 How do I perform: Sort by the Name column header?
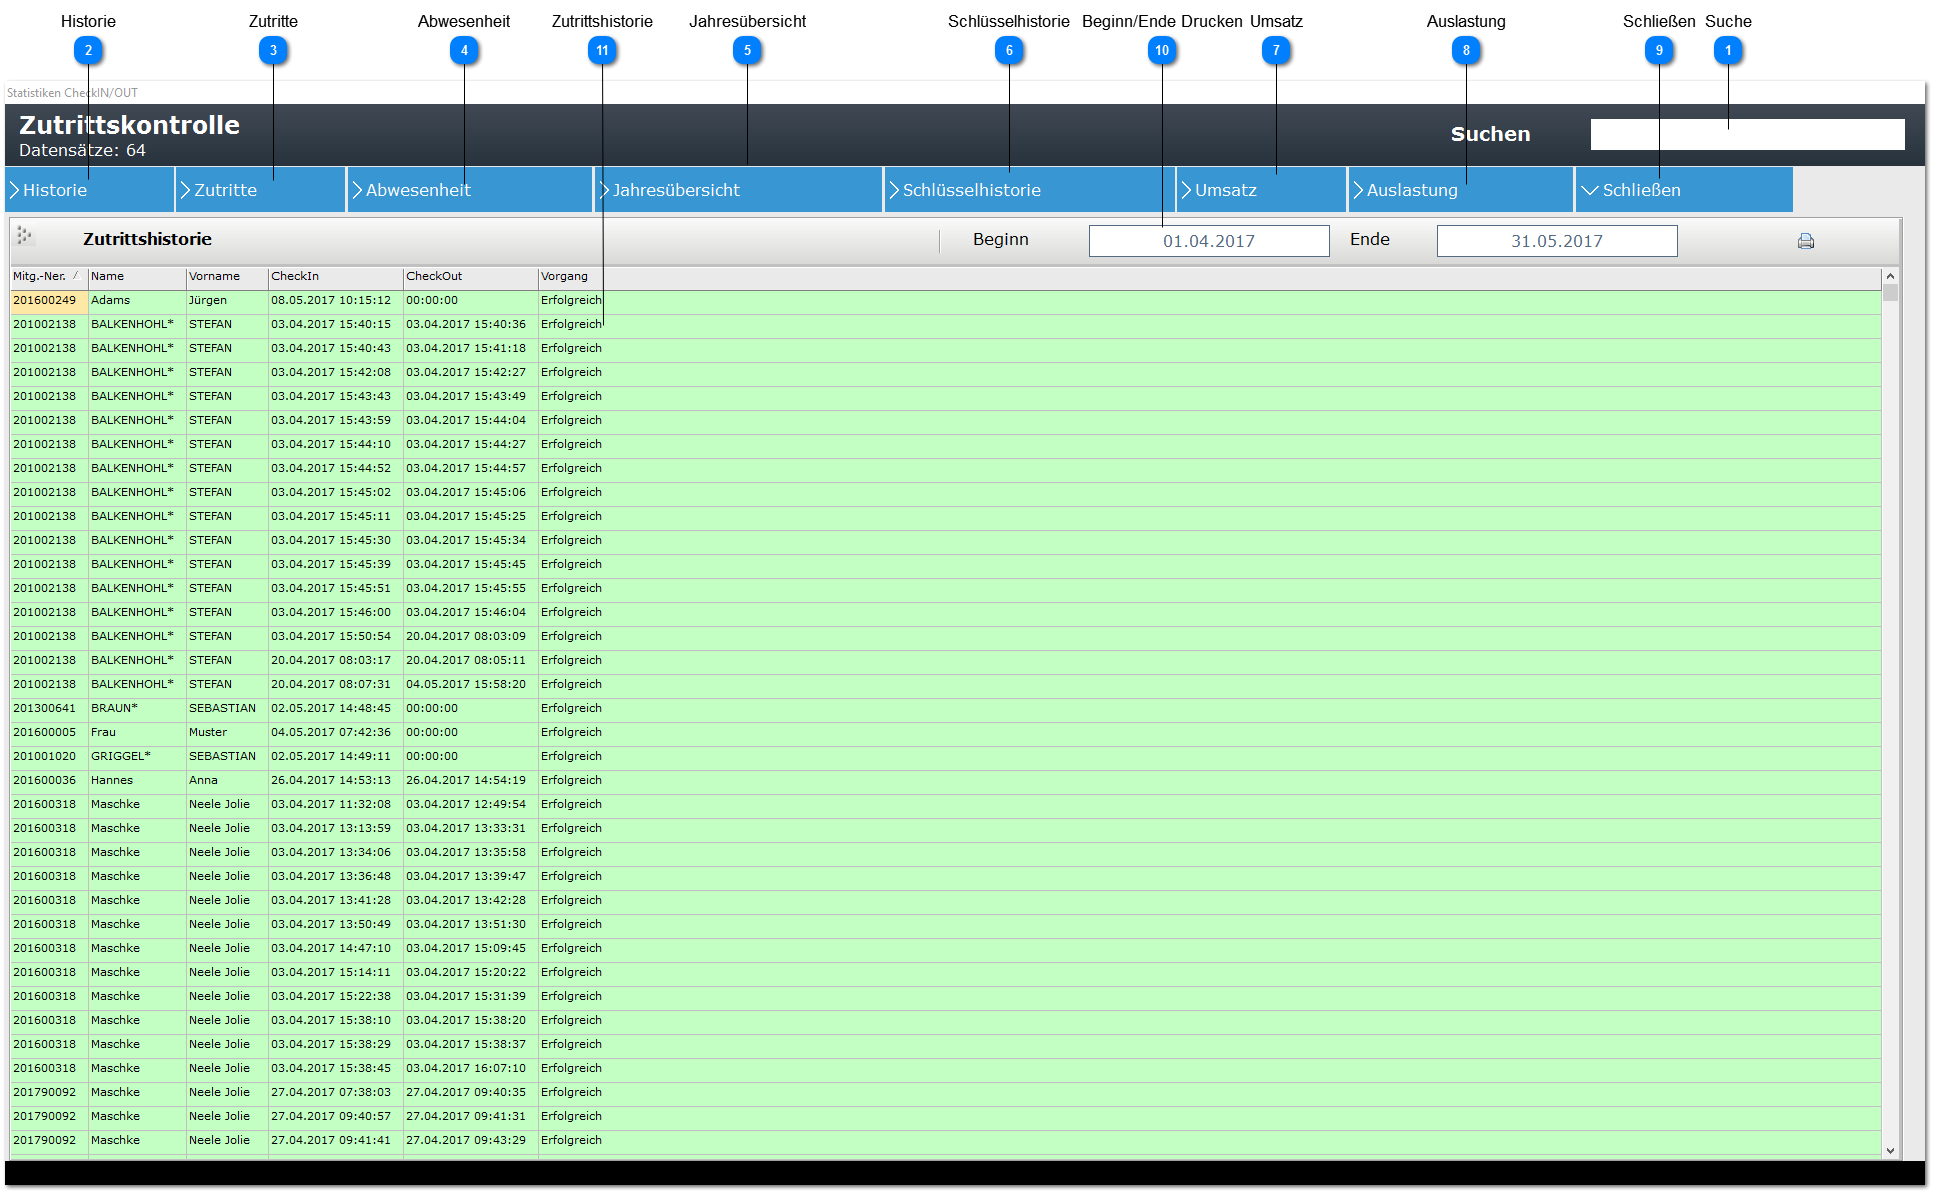tap(137, 277)
